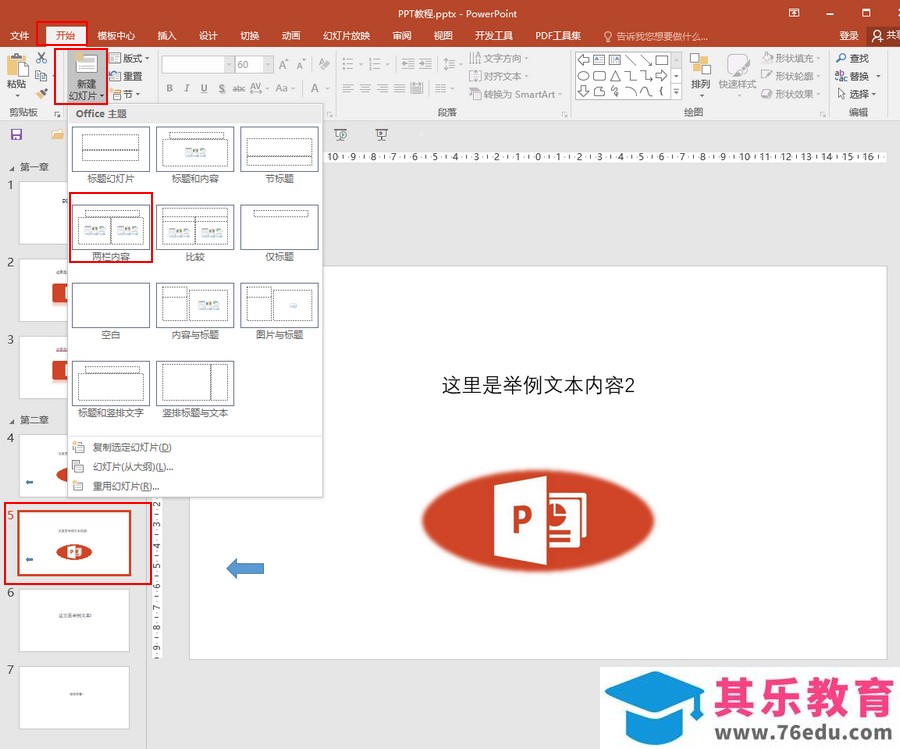This screenshot has width=900, height=749.
Task: Open the Section (节) dropdown
Action: pos(125,94)
